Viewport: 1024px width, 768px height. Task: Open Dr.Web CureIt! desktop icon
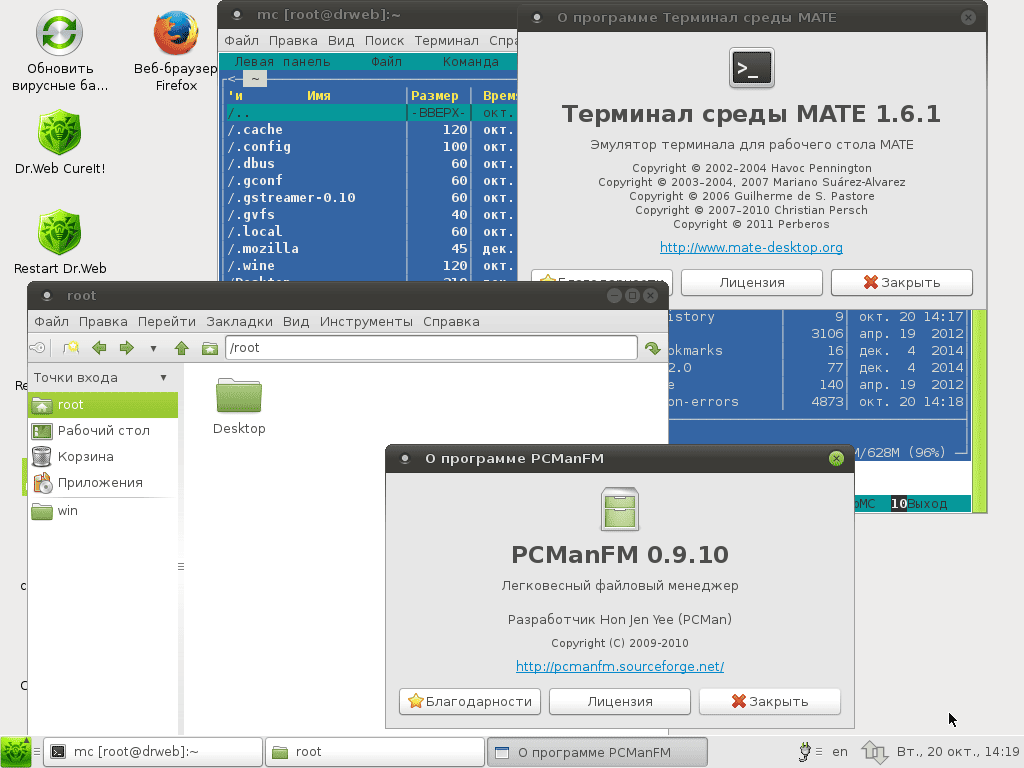(59, 142)
